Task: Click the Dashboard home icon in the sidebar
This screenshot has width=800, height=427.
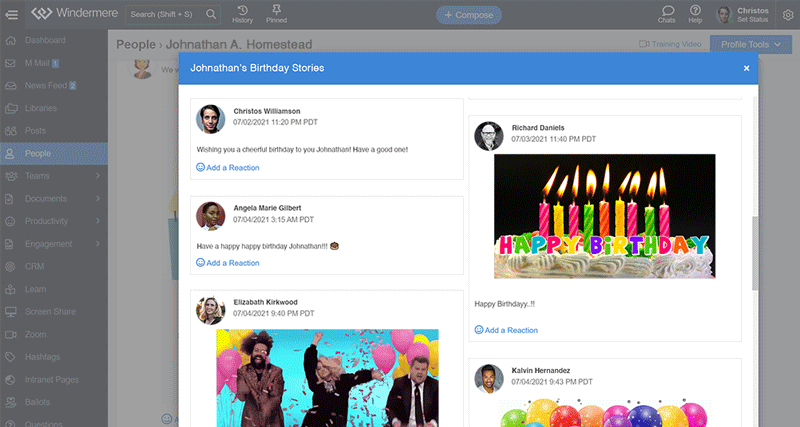Action: [x=11, y=40]
